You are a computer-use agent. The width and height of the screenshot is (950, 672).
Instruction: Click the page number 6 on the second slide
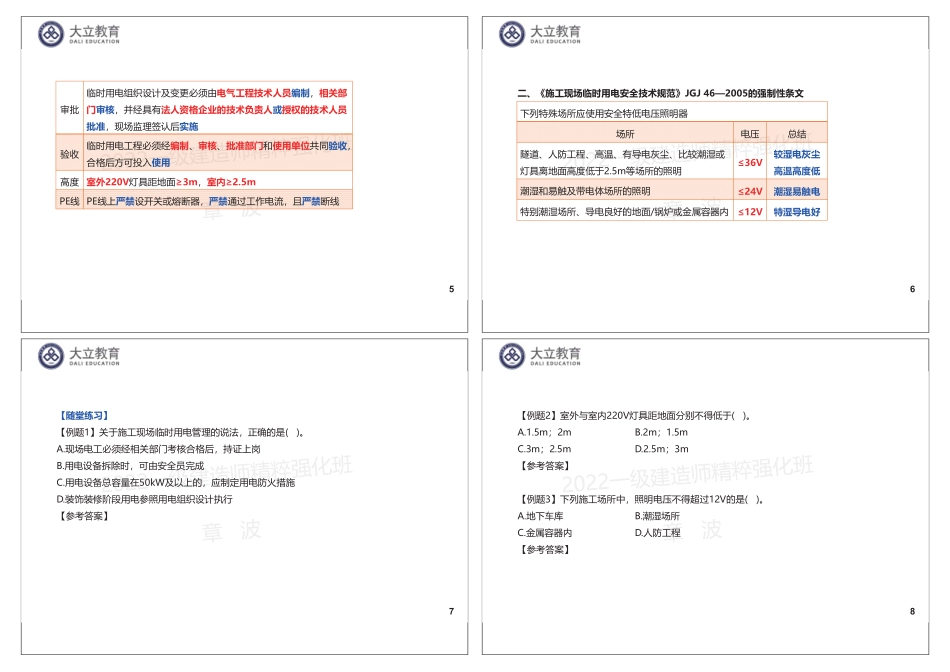click(x=913, y=288)
